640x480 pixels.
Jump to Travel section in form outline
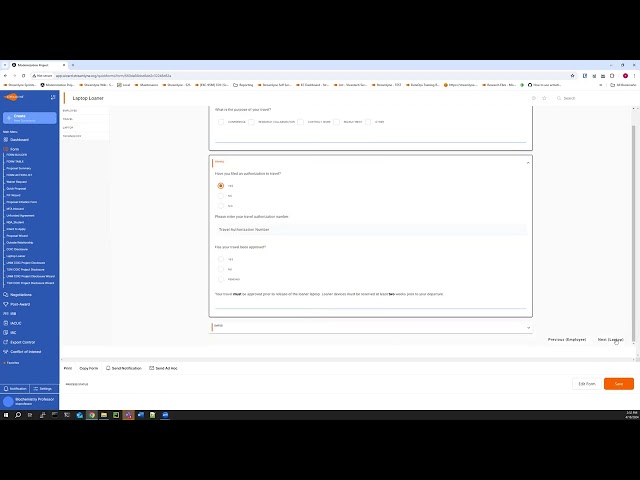coord(68,119)
